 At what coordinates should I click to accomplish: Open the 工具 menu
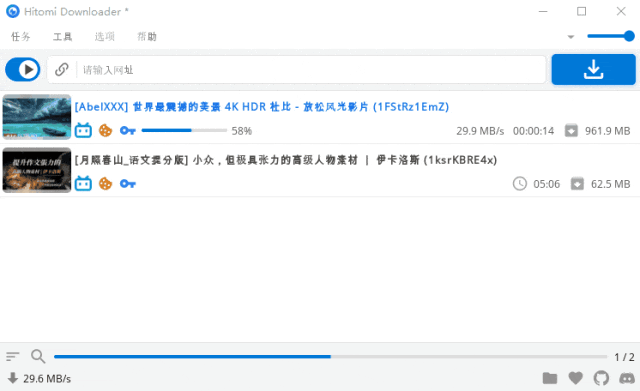point(62,37)
